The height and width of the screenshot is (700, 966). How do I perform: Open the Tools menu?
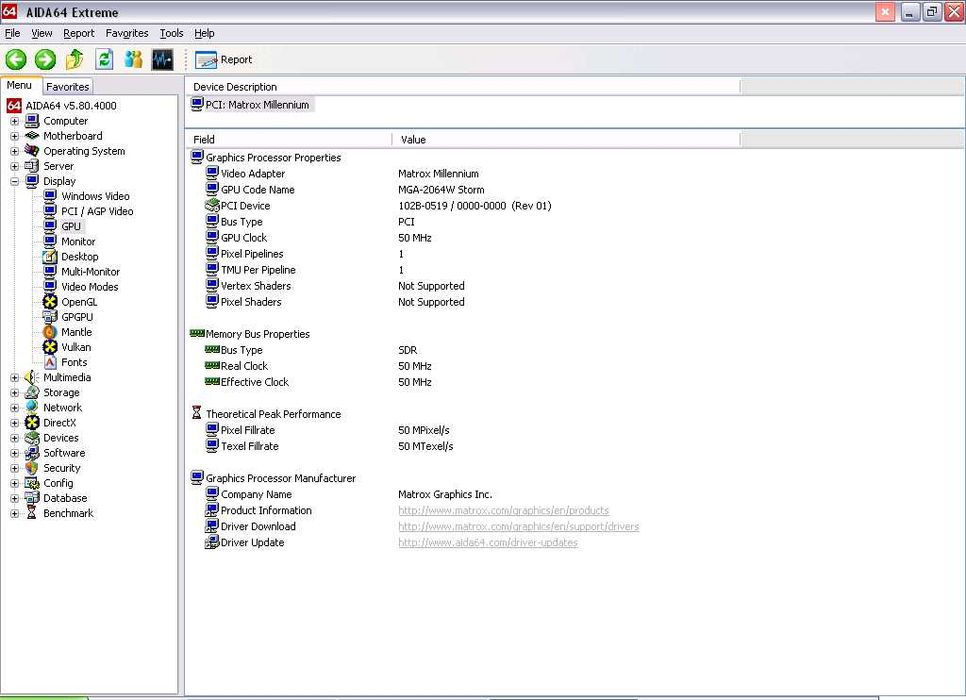171,33
